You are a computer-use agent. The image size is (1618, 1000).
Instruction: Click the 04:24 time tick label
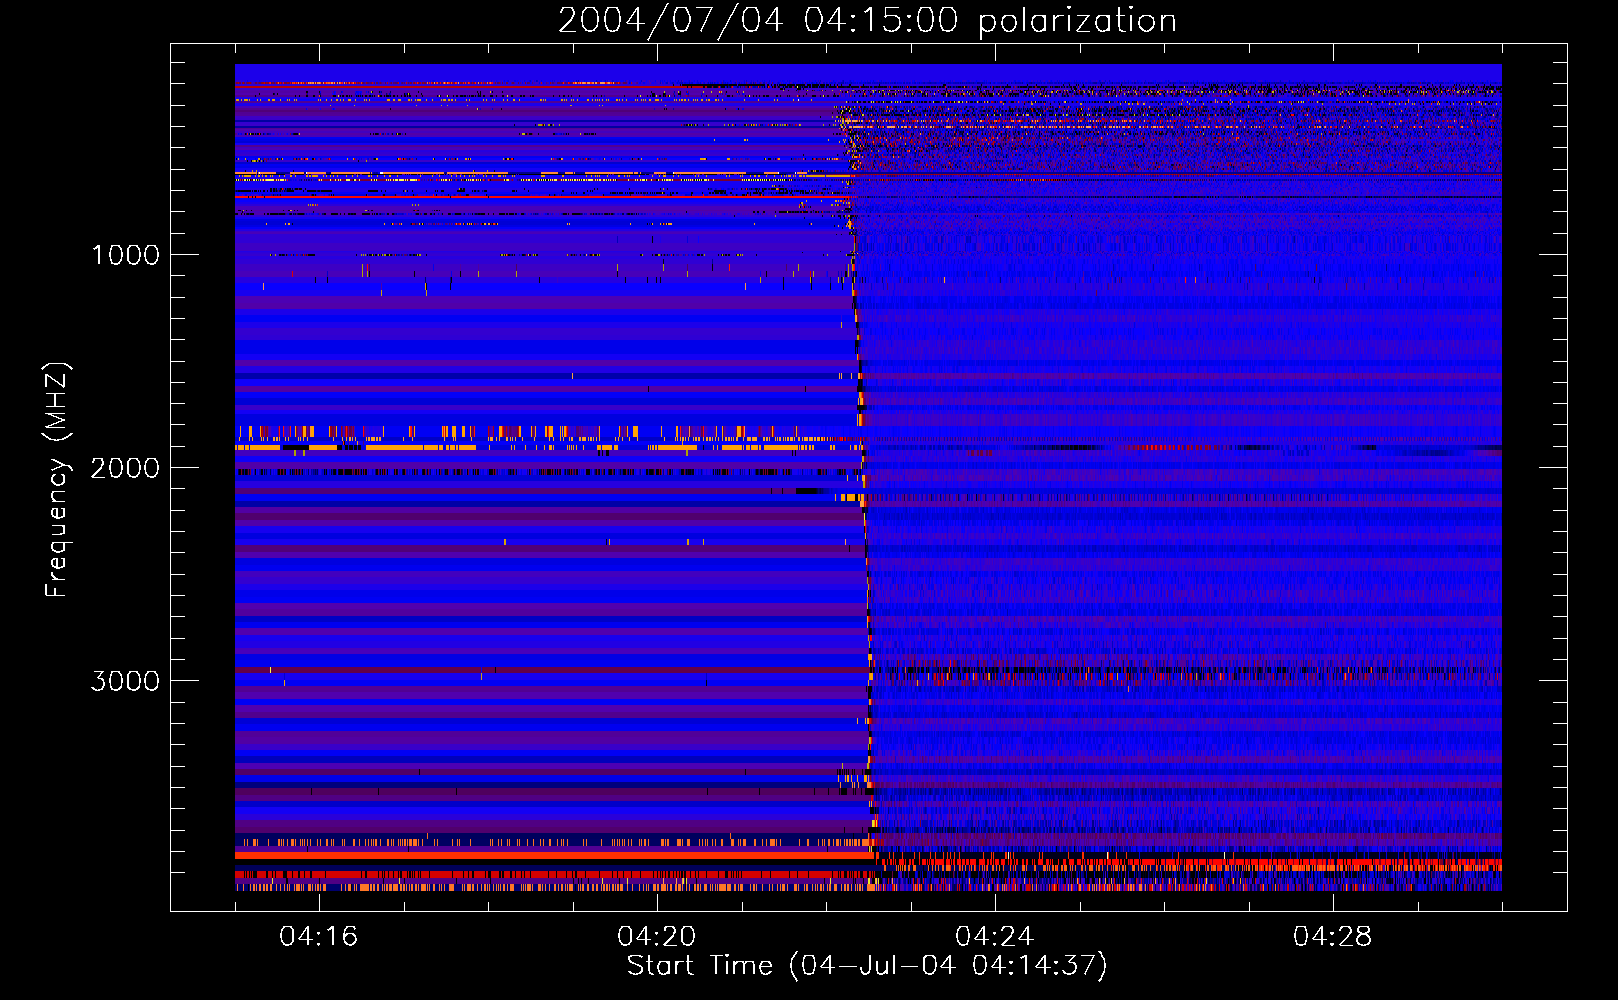tap(995, 937)
